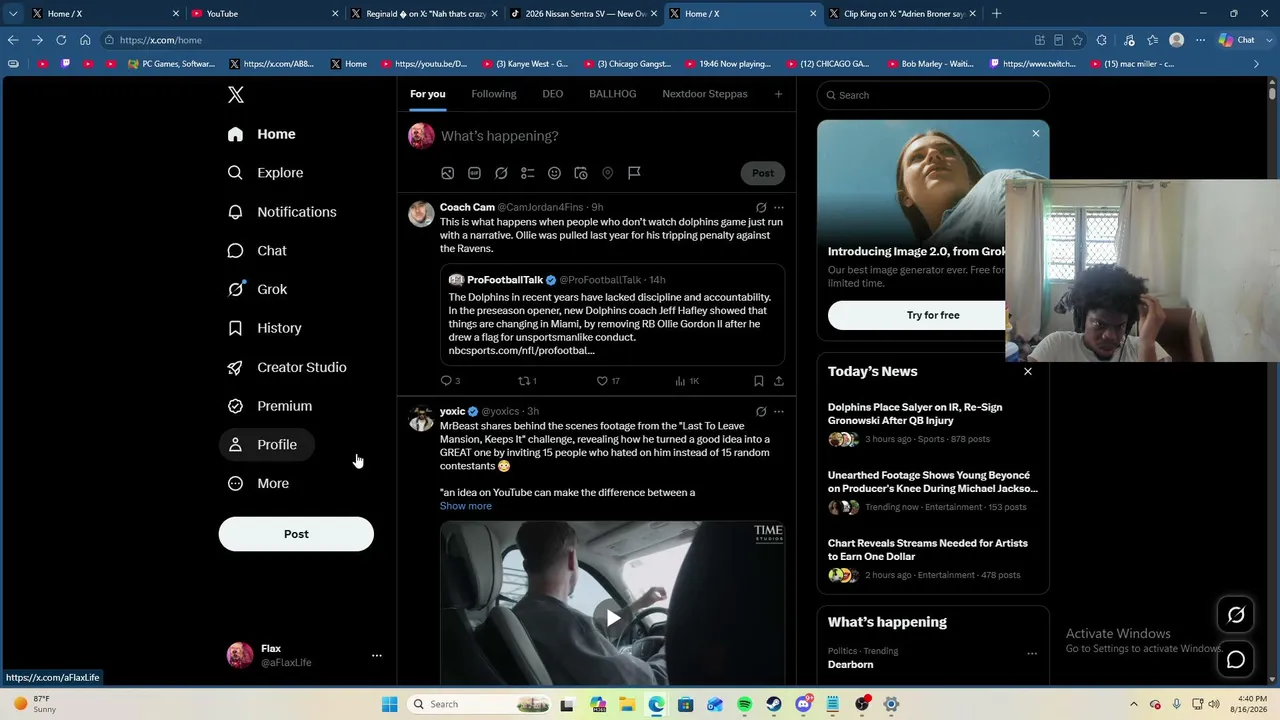Image resolution: width=1280 pixels, height=720 pixels.
Task: Repost Coach Cam's post
Action: [527, 381]
